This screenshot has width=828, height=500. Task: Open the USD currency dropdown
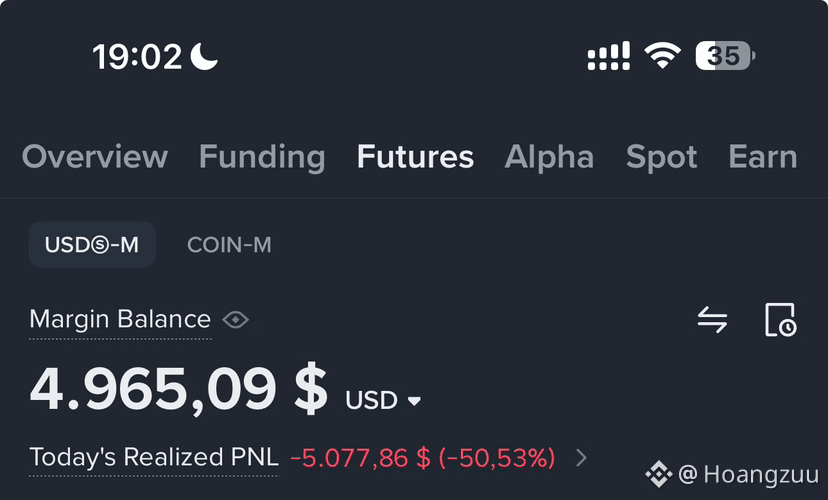pos(383,400)
